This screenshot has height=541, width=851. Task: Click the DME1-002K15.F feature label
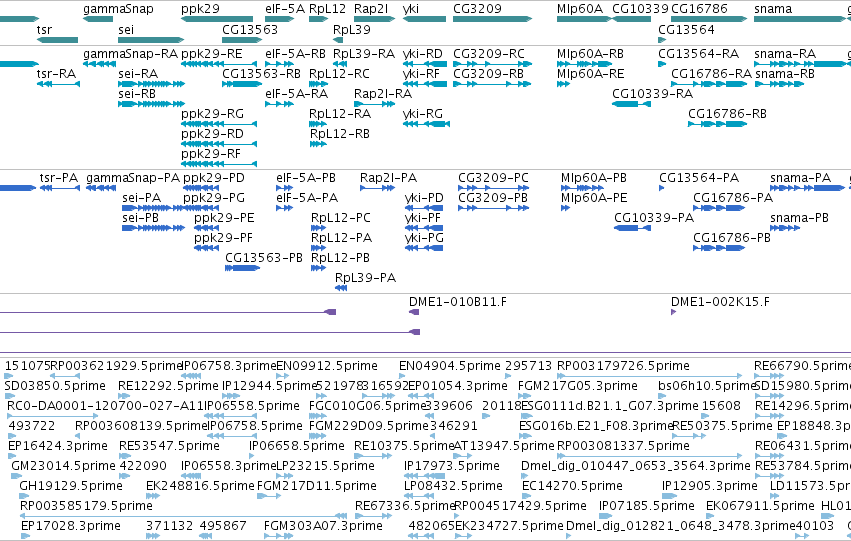pos(720,302)
